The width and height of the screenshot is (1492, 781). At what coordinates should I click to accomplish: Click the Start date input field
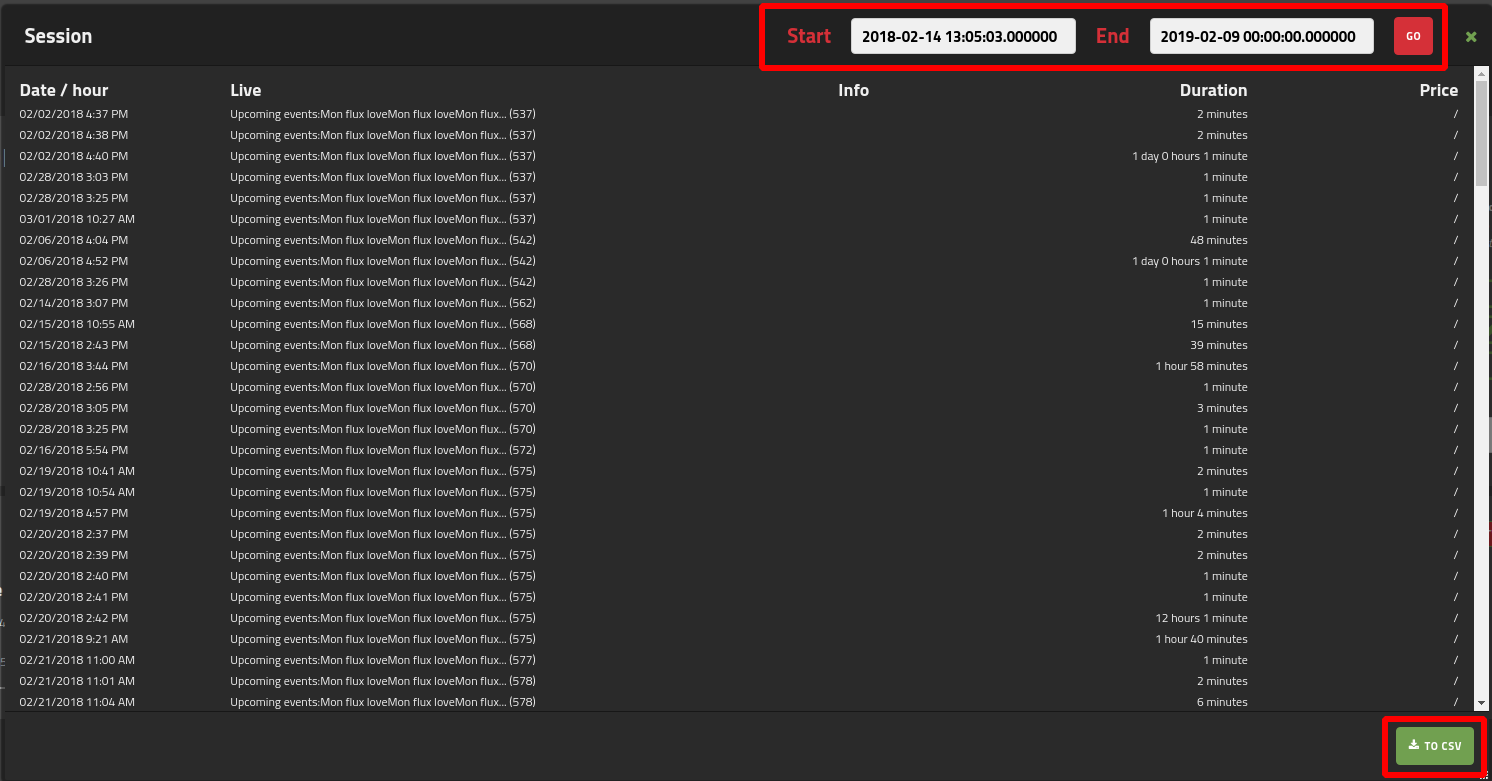tap(963, 36)
